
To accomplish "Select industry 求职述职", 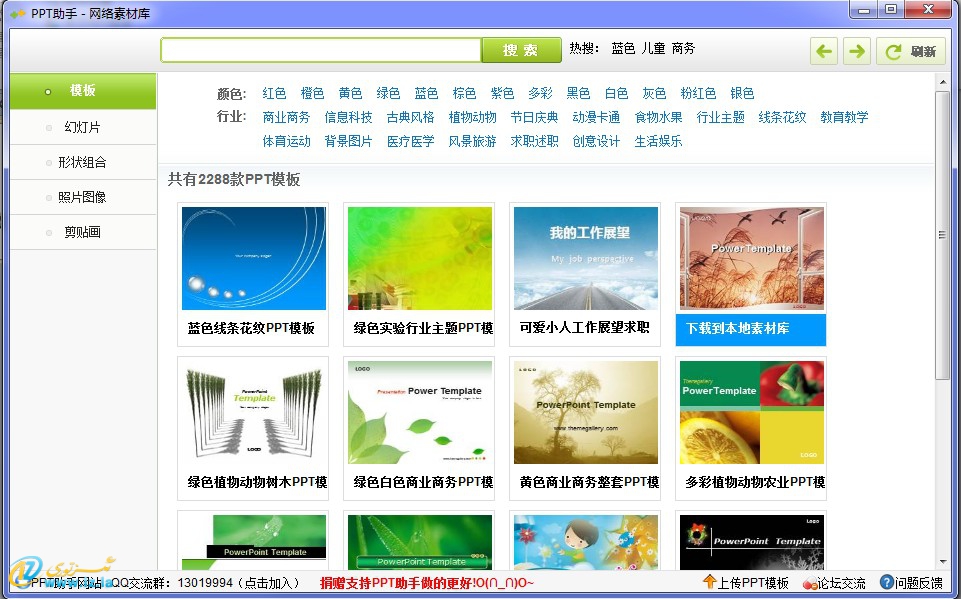I will [x=534, y=142].
